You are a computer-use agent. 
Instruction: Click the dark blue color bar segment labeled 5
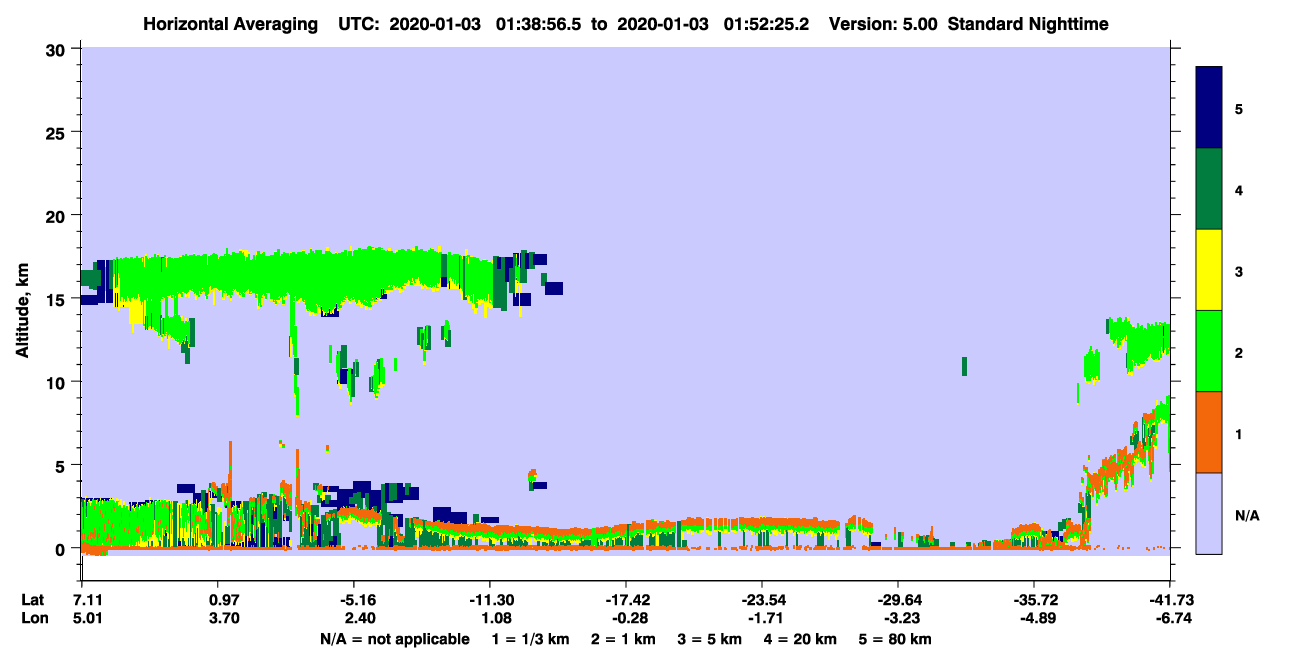click(1209, 108)
